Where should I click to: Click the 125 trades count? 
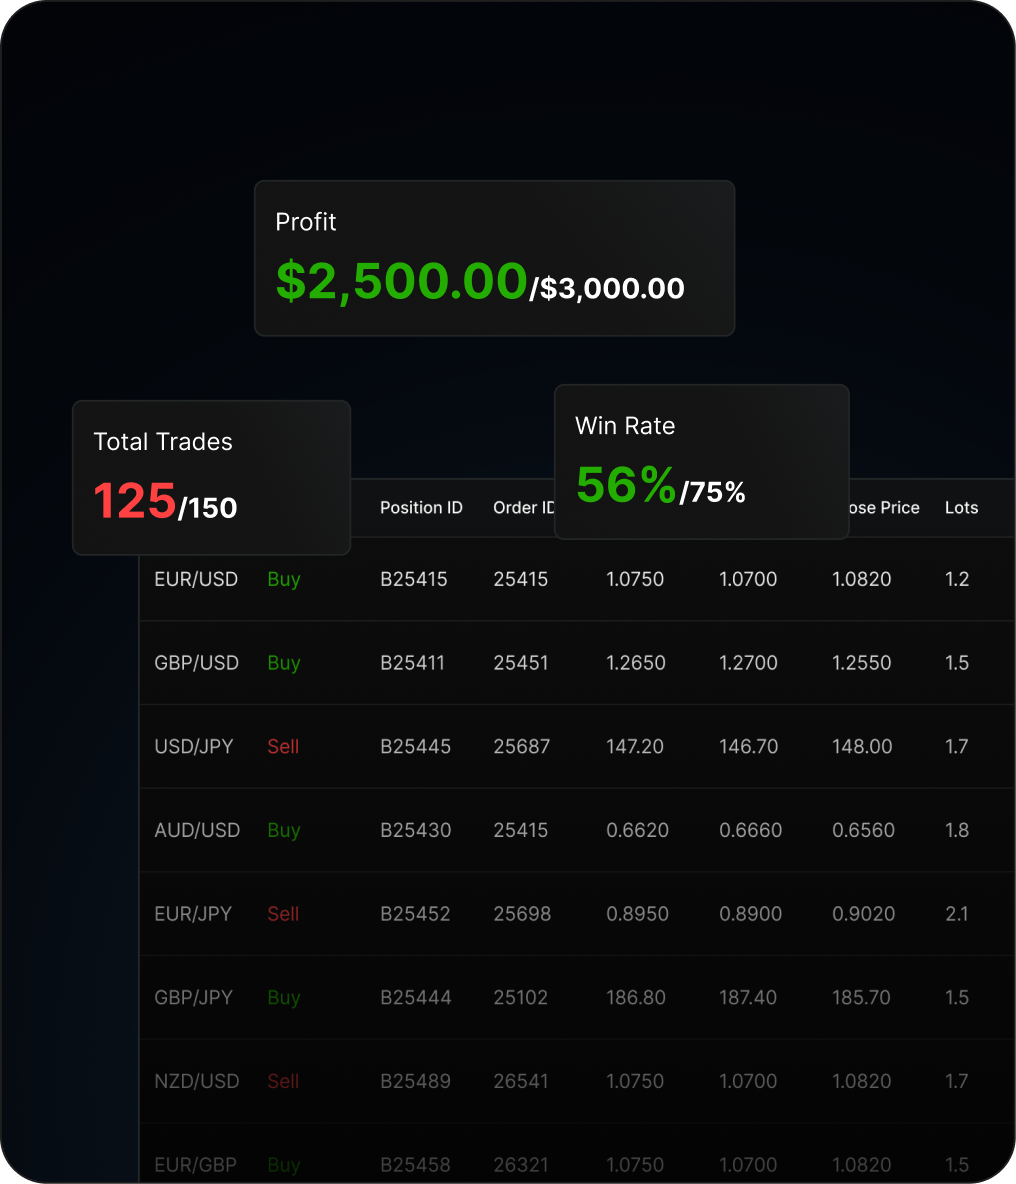(133, 503)
